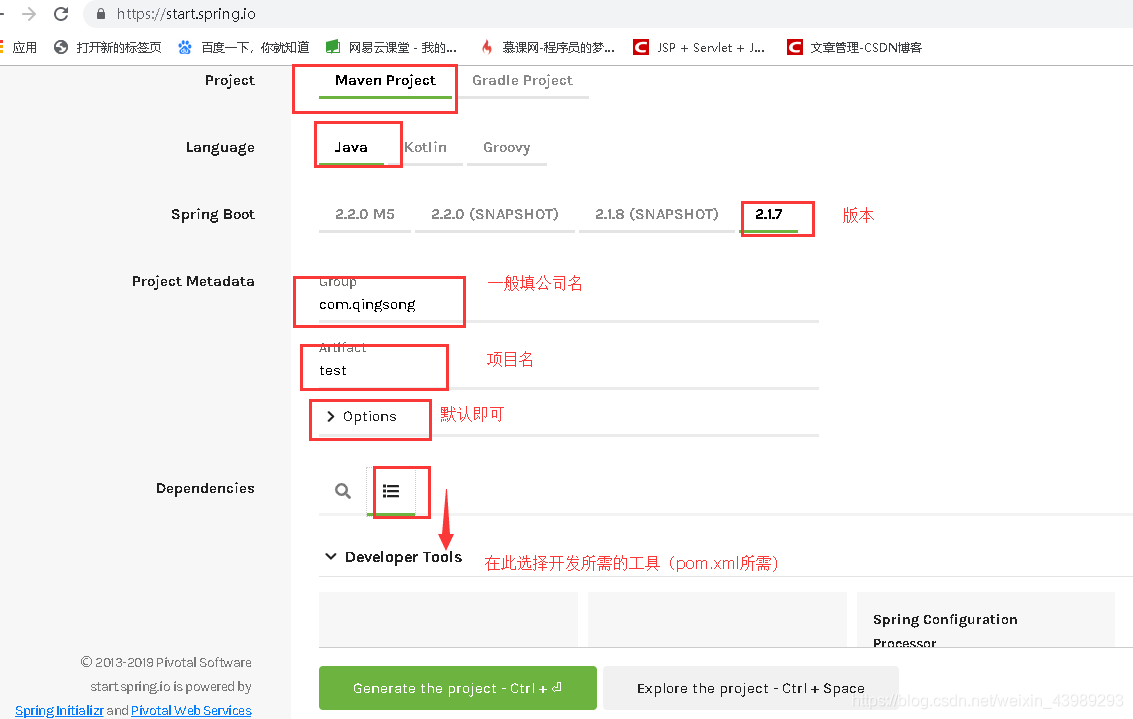Choose Groovy language

[507, 147]
